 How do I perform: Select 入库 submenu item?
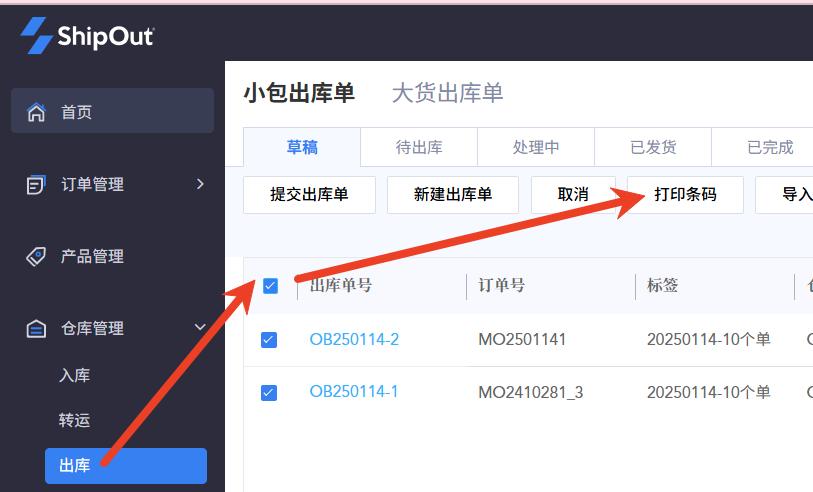(x=75, y=375)
